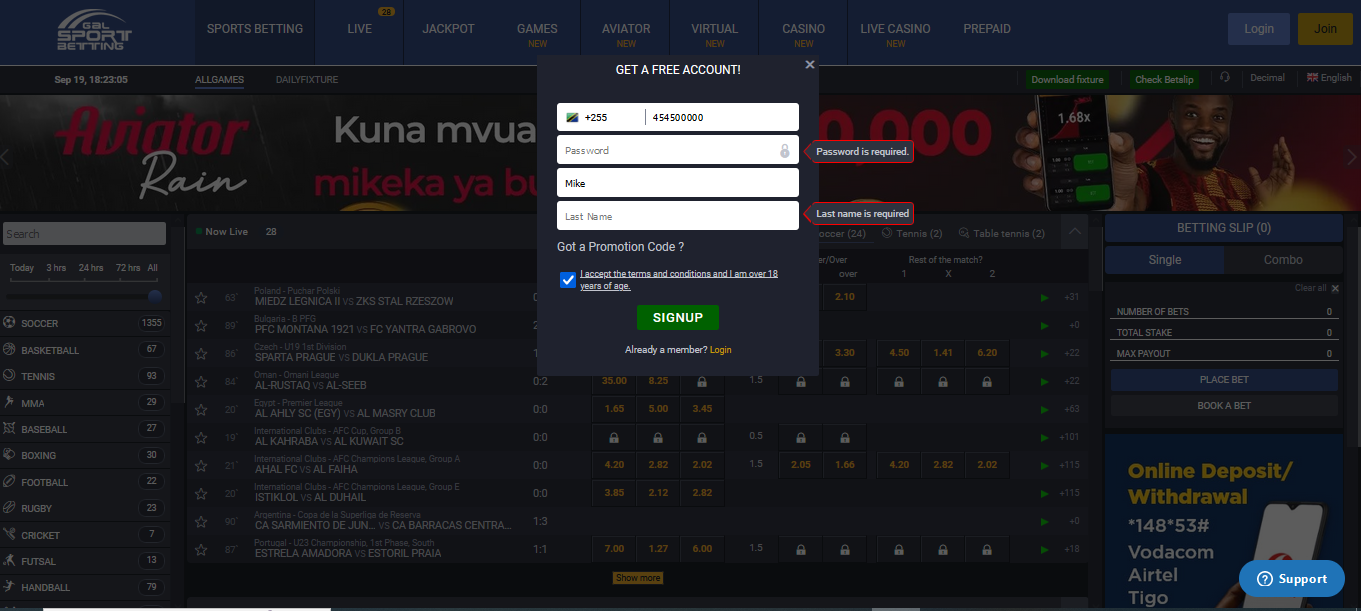Switch to the Daily Fixture tab
The image size is (1361, 611).
(x=307, y=79)
